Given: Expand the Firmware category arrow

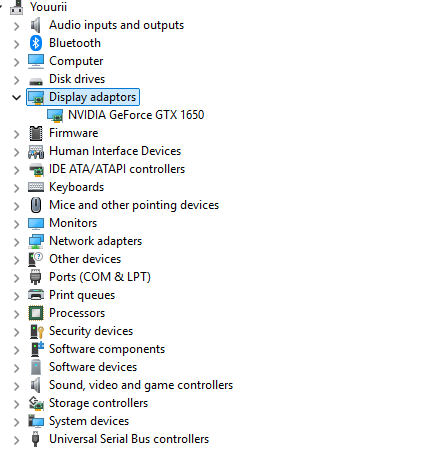Looking at the screenshot, I should tap(16, 134).
